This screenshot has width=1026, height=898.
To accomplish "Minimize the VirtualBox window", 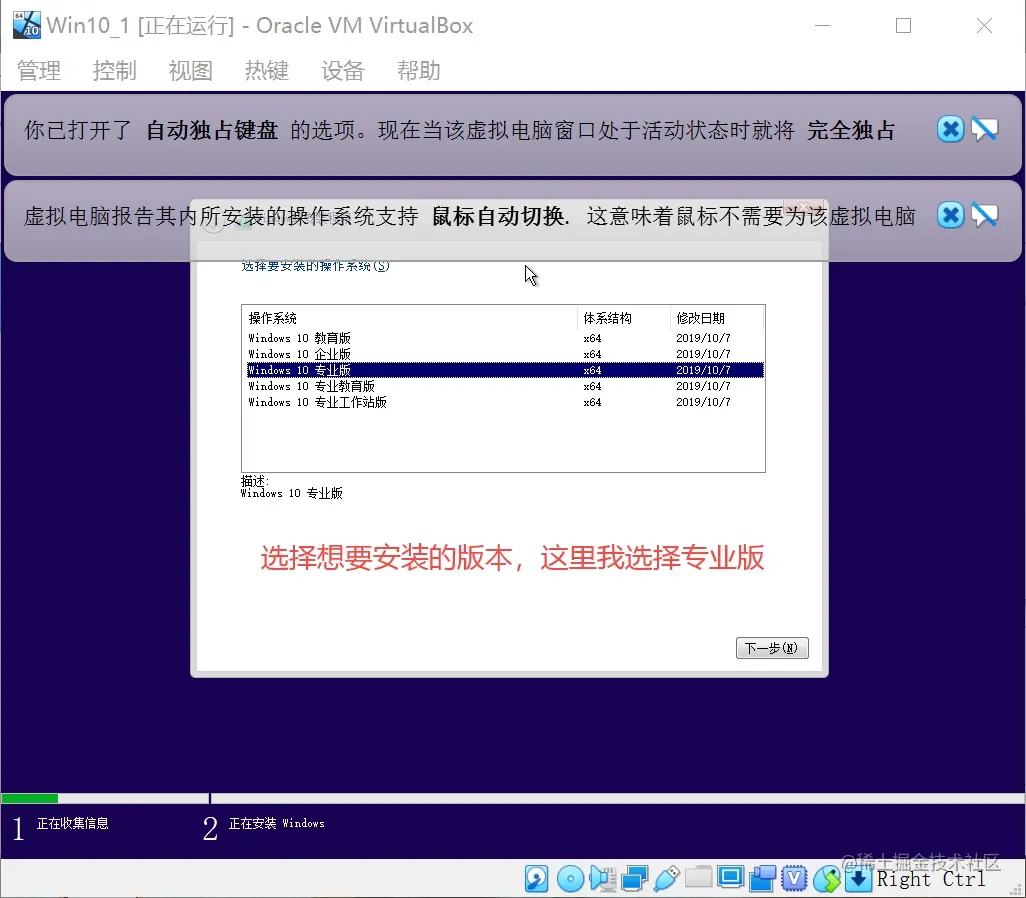I will [823, 26].
